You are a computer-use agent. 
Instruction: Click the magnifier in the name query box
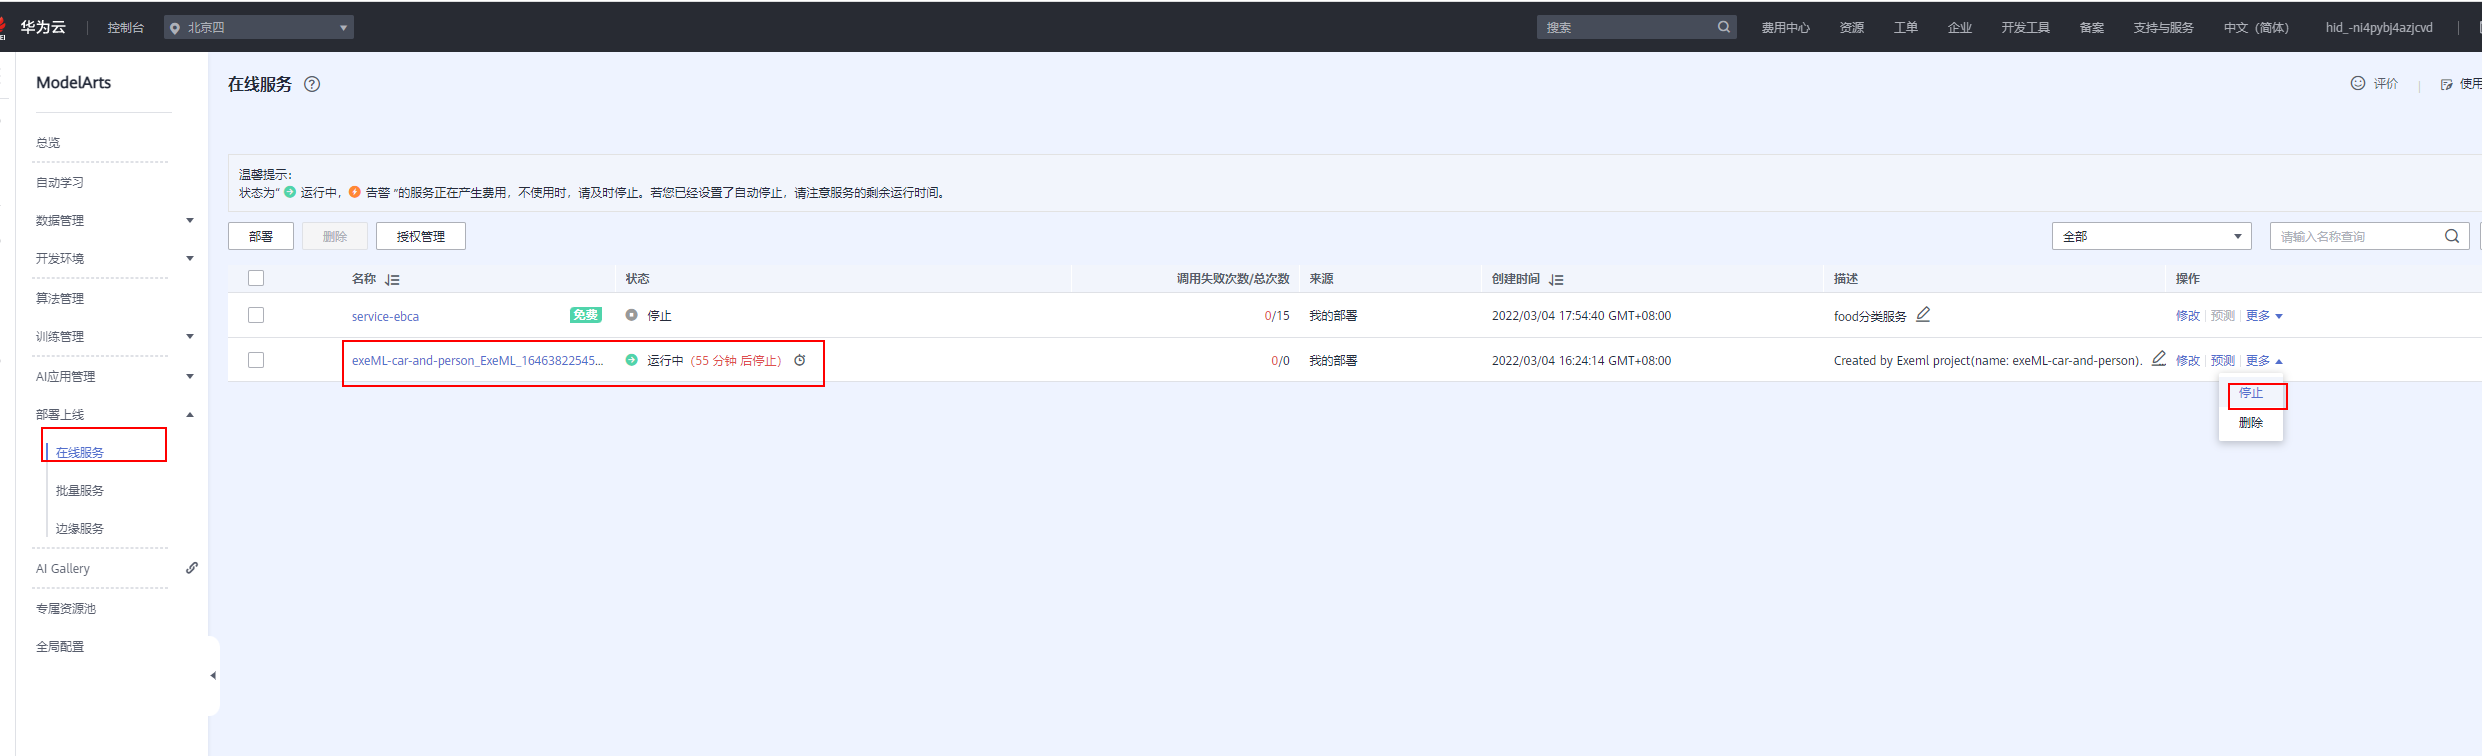point(2452,236)
